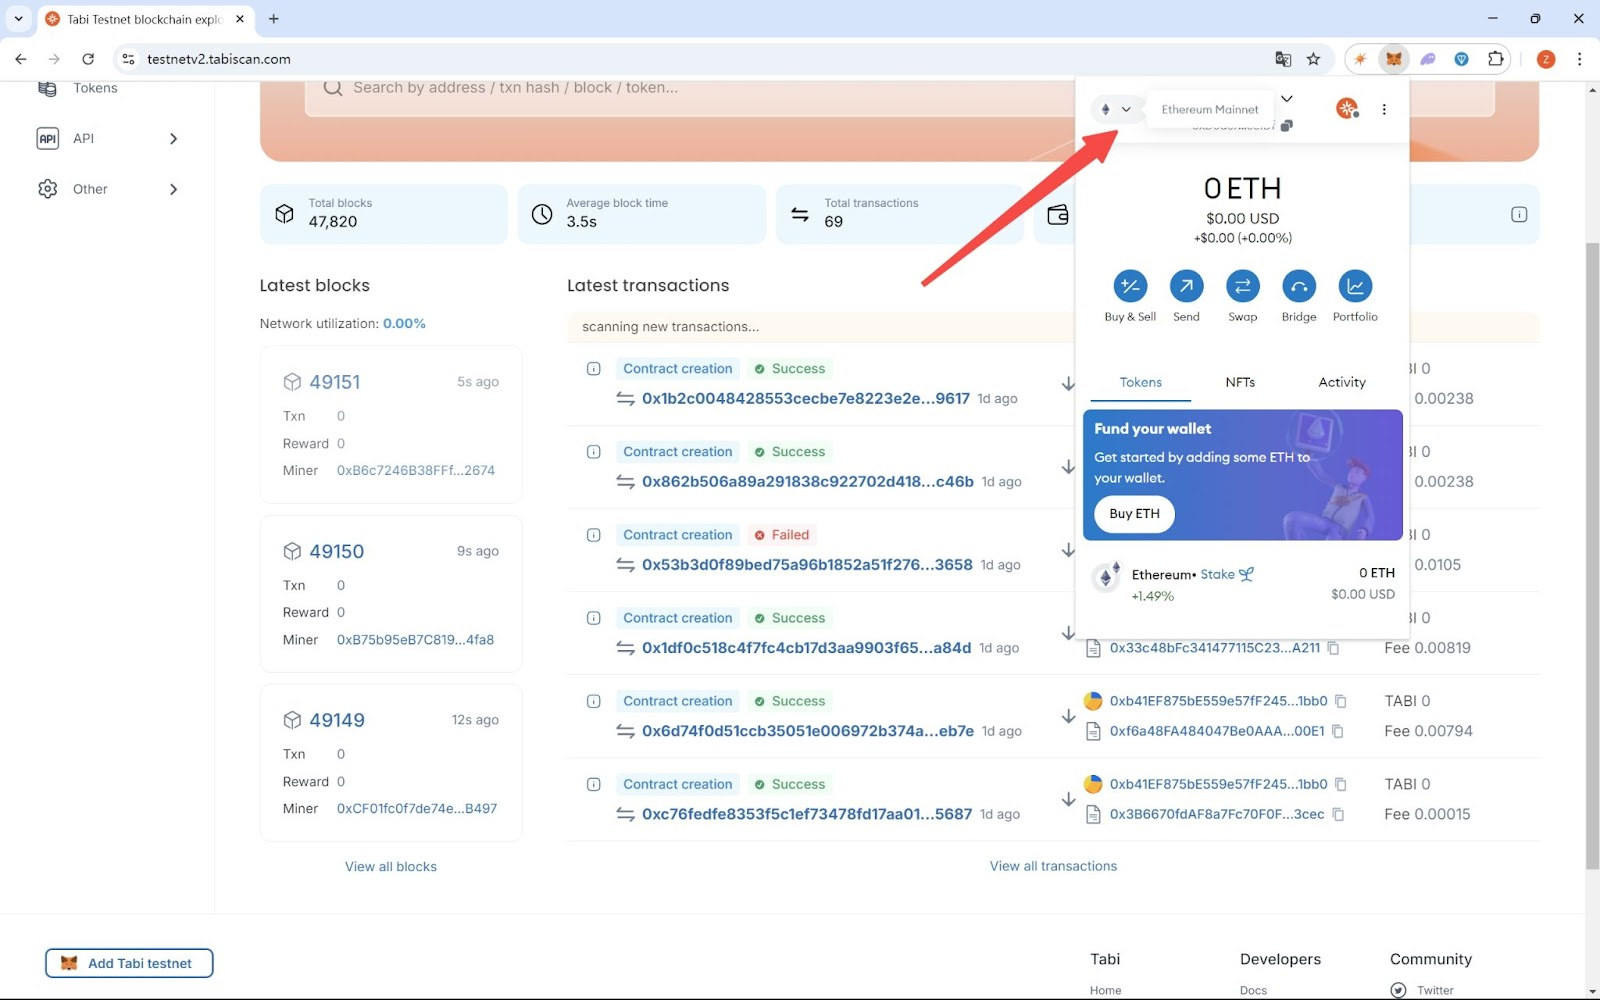Copy address 0xb41EF875bE559e57fF245...1bb0 in the eb7e row
This screenshot has height=1000, width=1600.
1341,701
